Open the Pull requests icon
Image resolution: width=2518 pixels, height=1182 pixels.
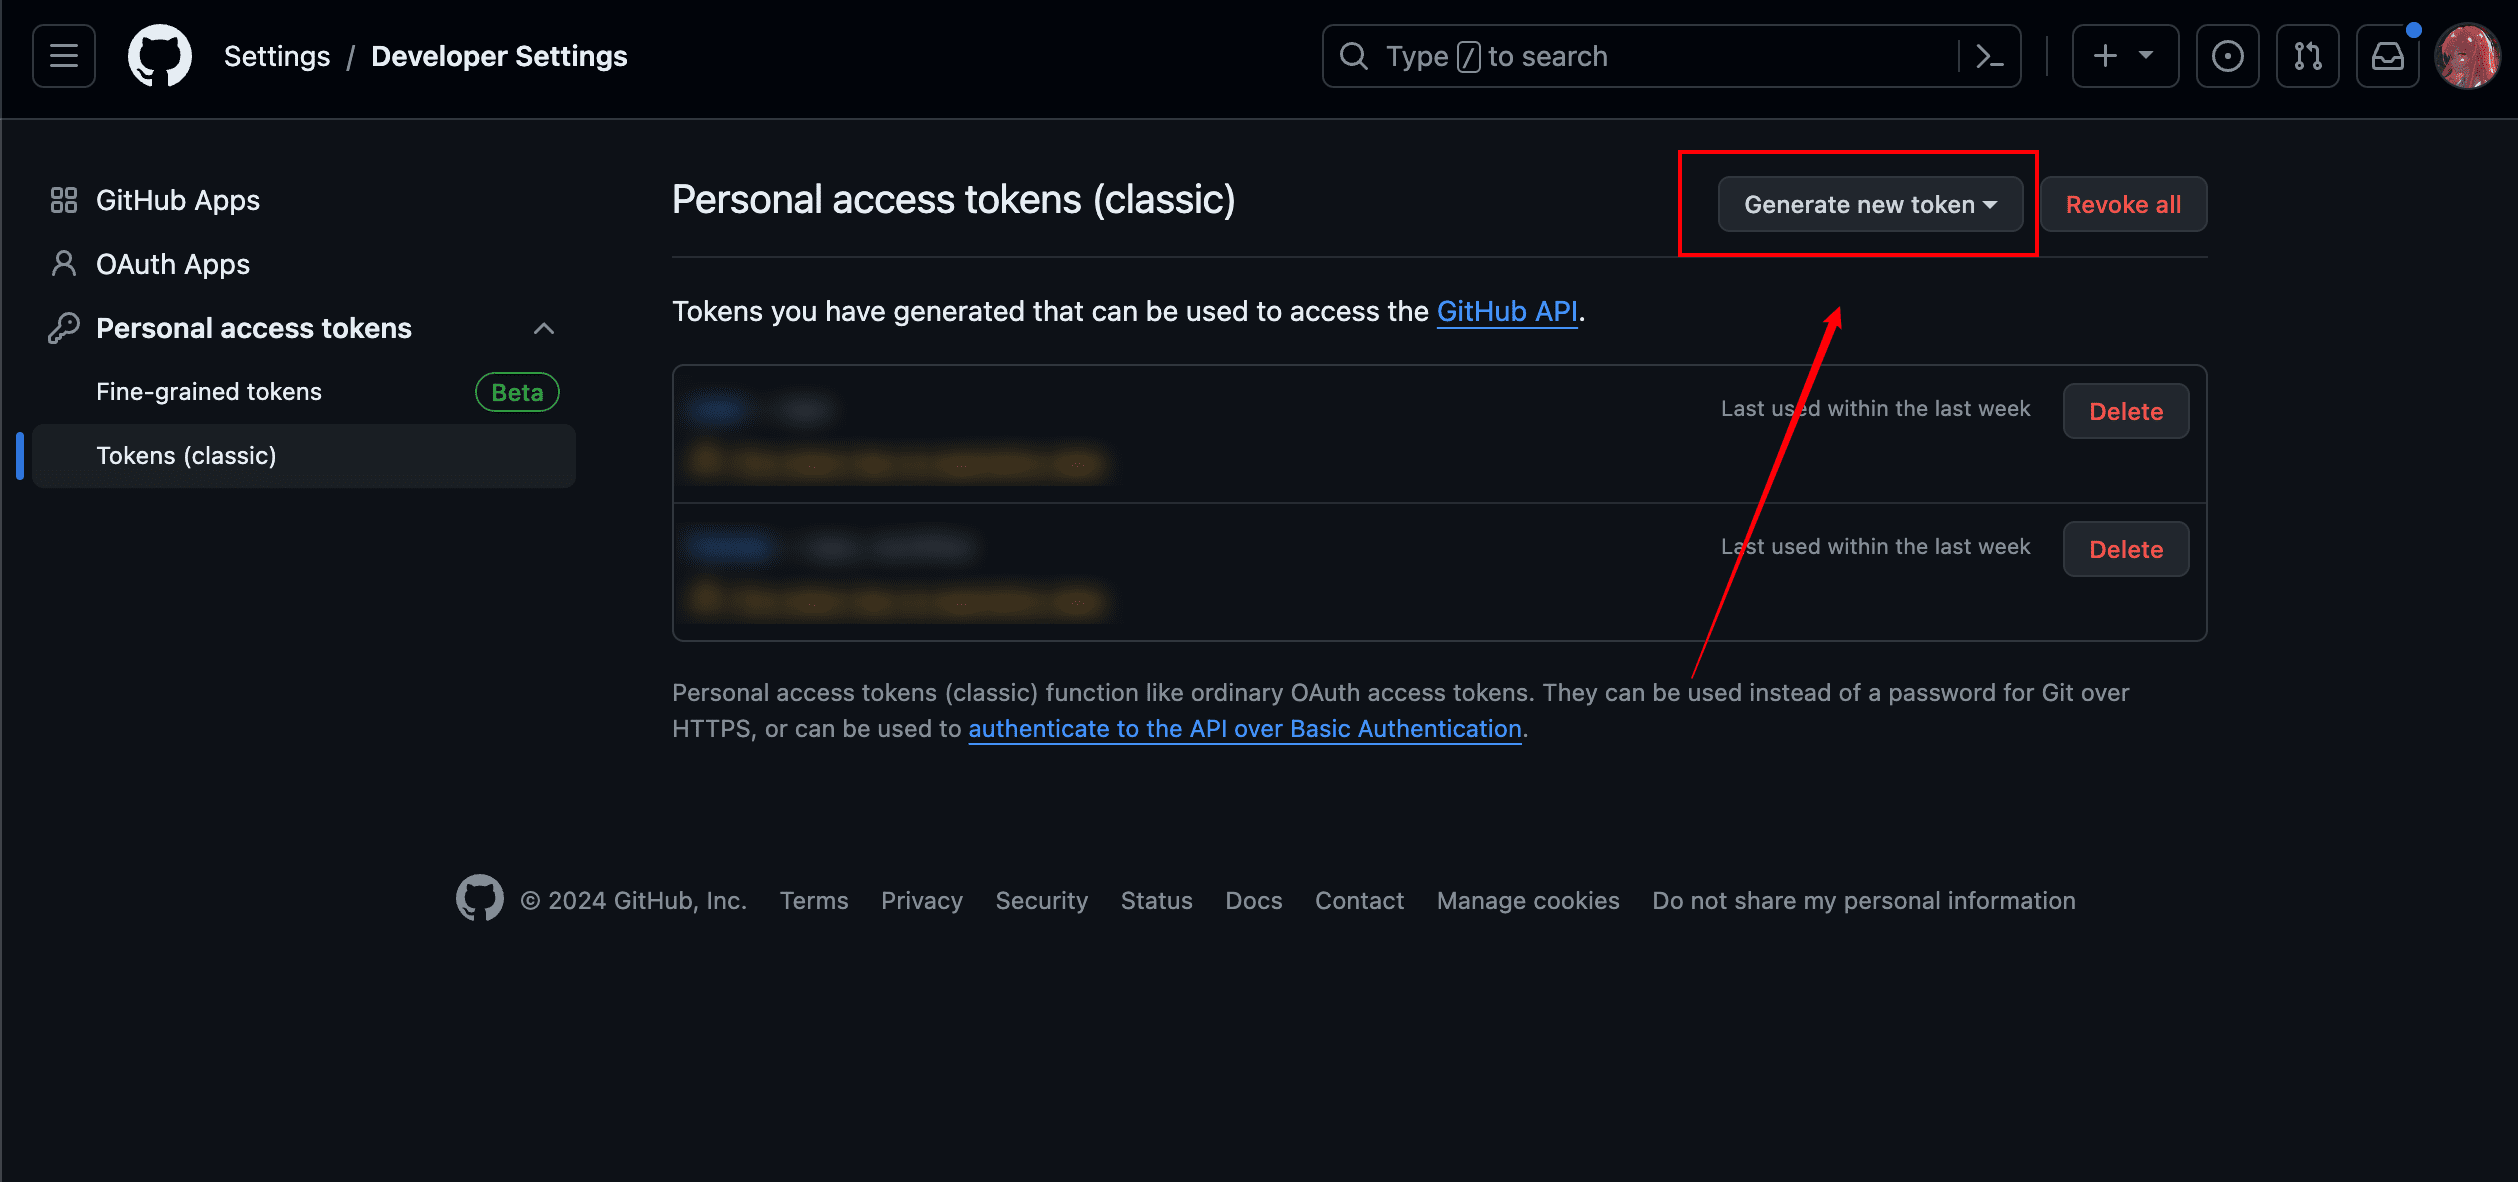(2307, 56)
